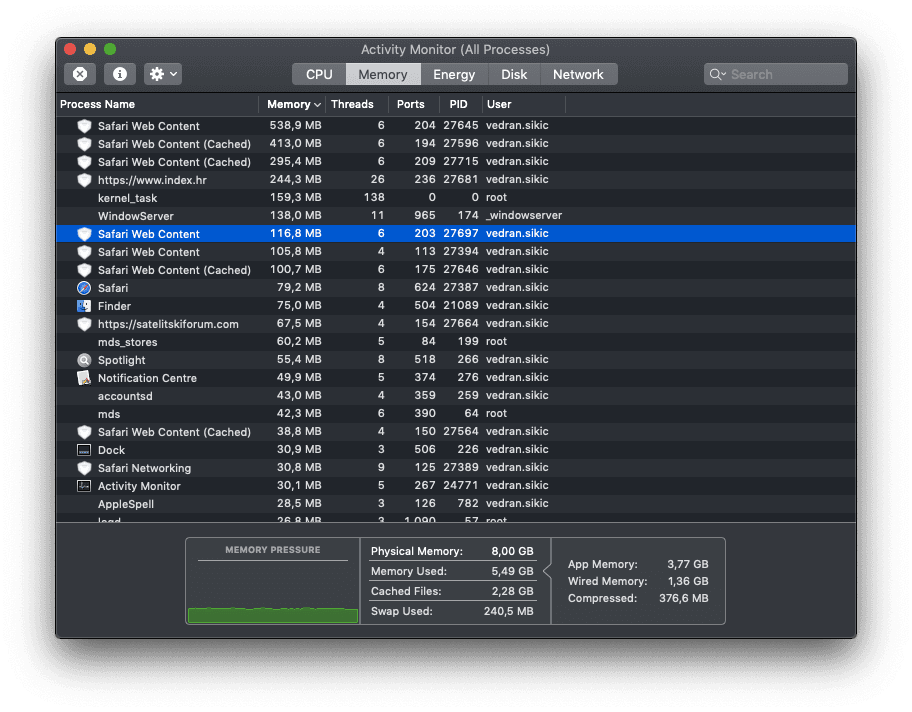This screenshot has width=912, height=712.
Task: Click the Compressed 376,6 MB entry
Action: (638, 598)
